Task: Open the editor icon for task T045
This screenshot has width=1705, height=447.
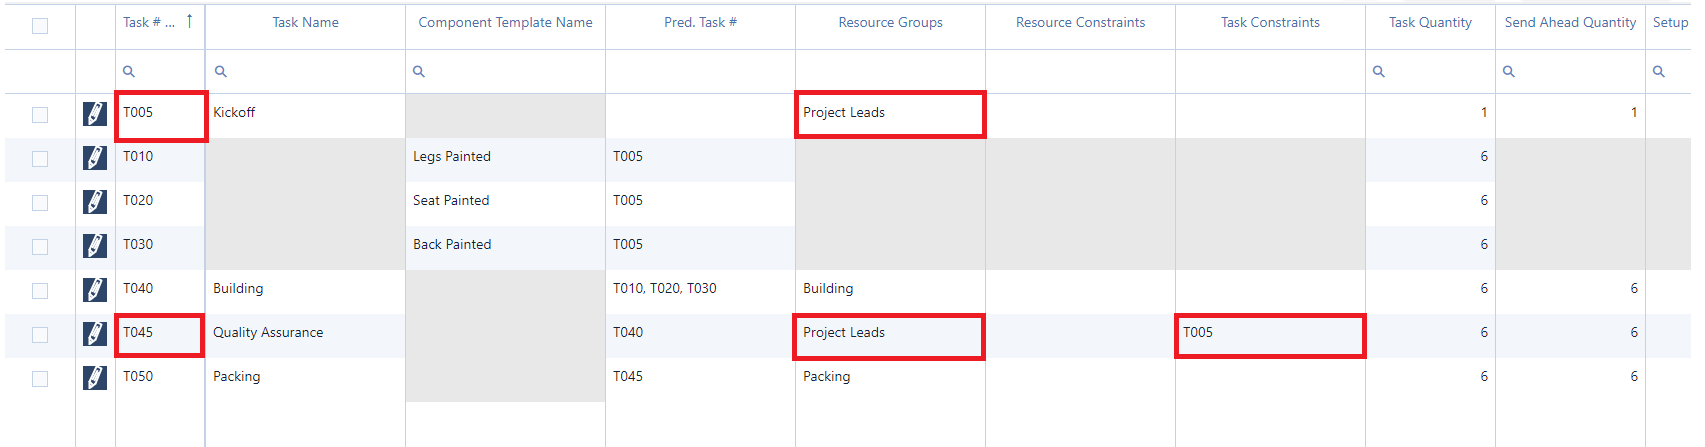Action: (95, 334)
